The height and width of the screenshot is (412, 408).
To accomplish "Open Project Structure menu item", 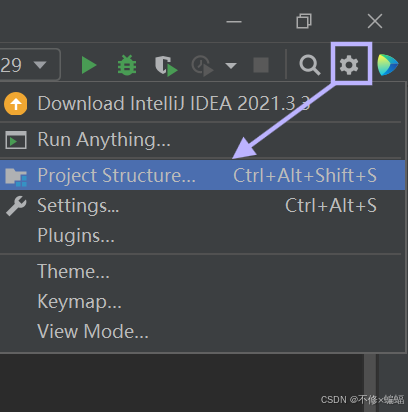I will 202,175.
